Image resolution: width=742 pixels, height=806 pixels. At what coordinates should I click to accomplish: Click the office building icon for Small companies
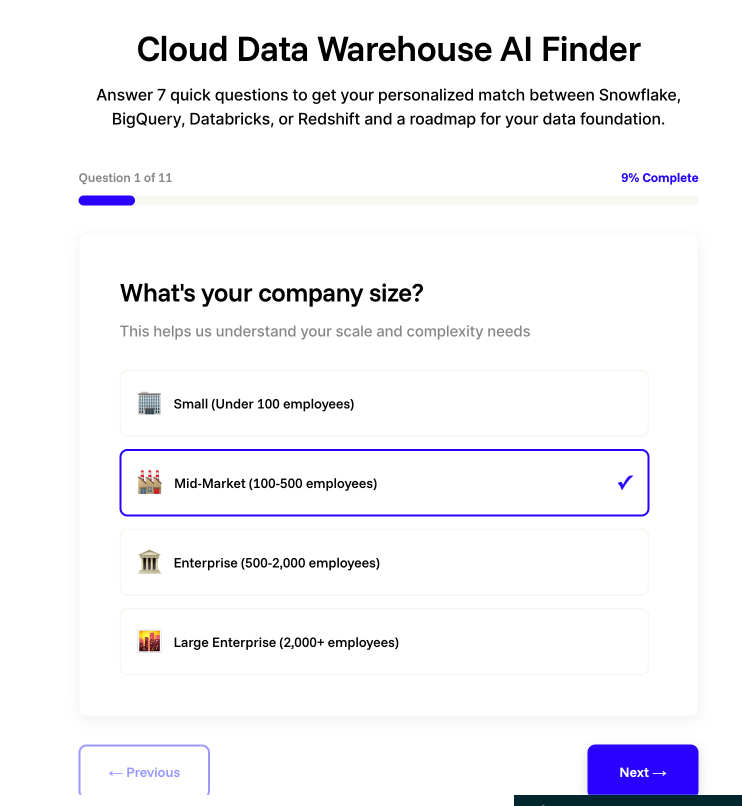[149, 404]
